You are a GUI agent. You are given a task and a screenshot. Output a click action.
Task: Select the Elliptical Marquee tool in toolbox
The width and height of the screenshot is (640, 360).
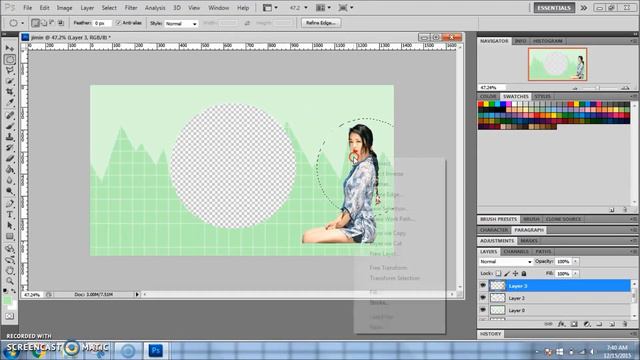10,60
